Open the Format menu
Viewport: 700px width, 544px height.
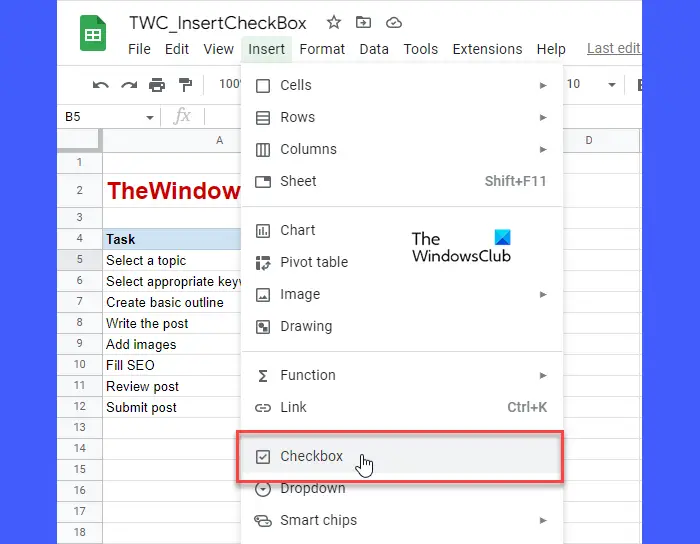click(x=322, y=49)
